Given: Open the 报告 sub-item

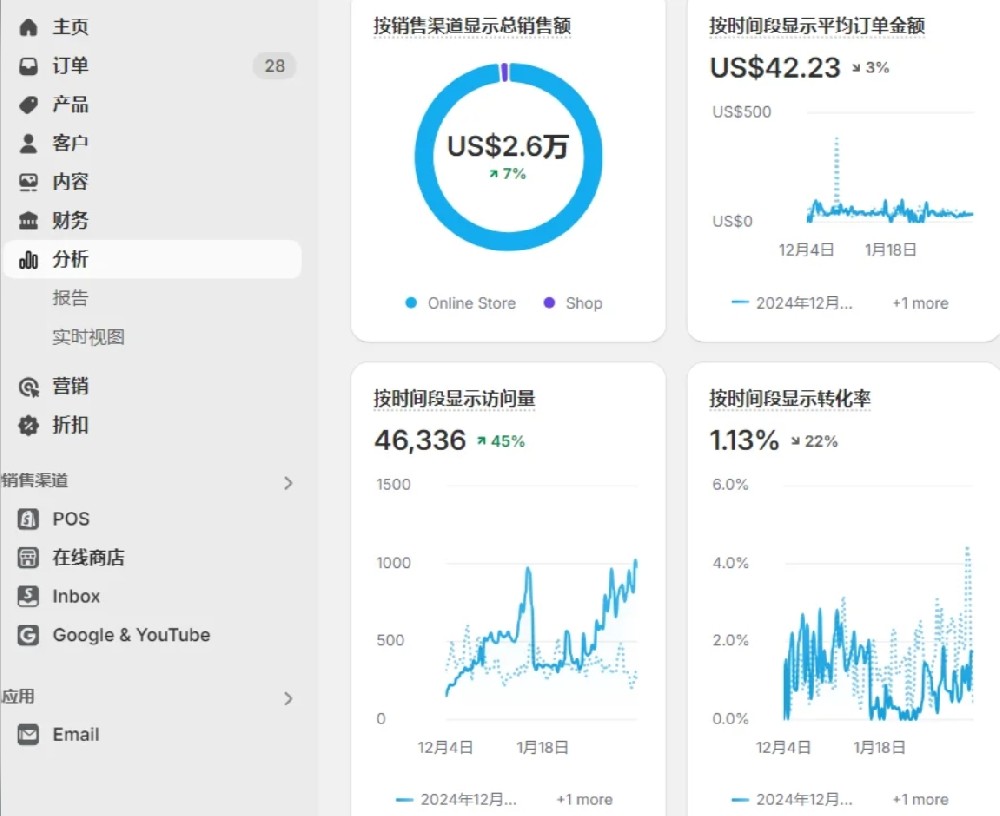Looking at the screenshot, I should coord(71,299).
